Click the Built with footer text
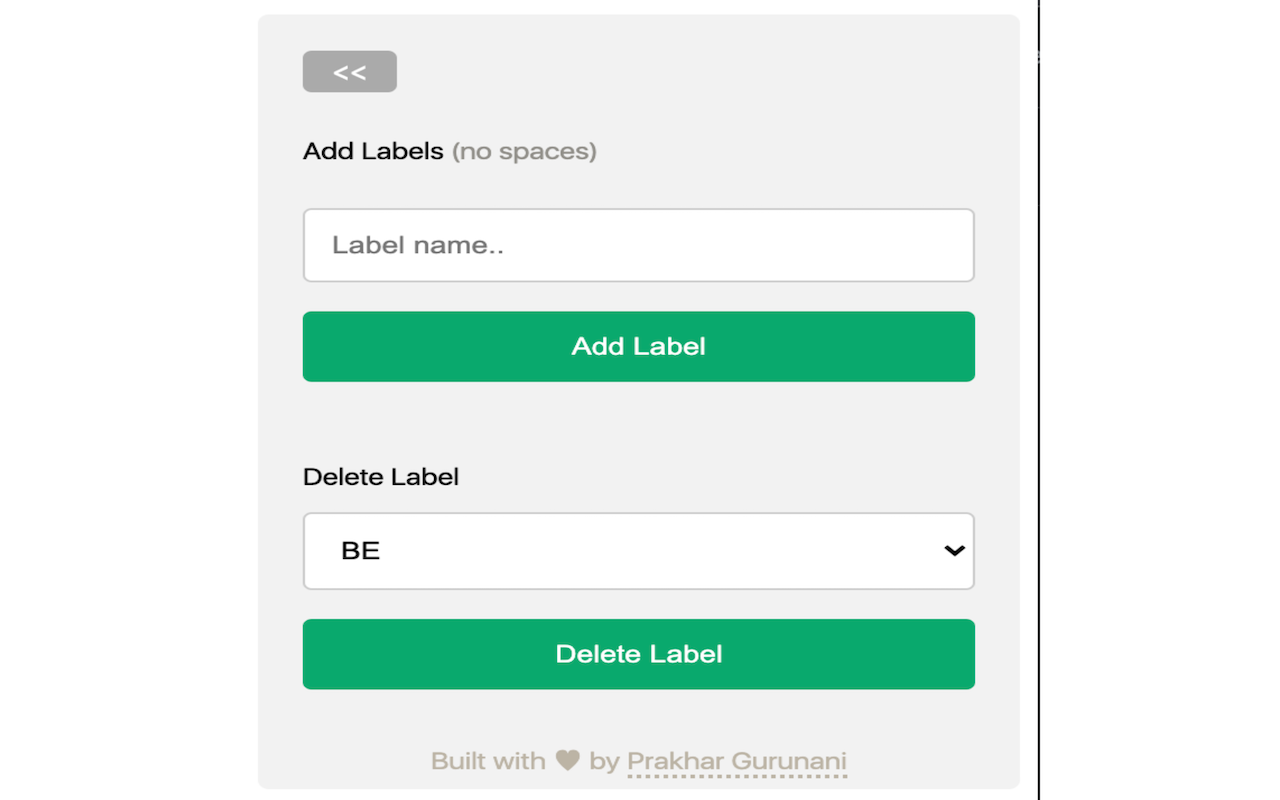The image size is (1280, 800). pyautogui.click(x=488, y=761)
